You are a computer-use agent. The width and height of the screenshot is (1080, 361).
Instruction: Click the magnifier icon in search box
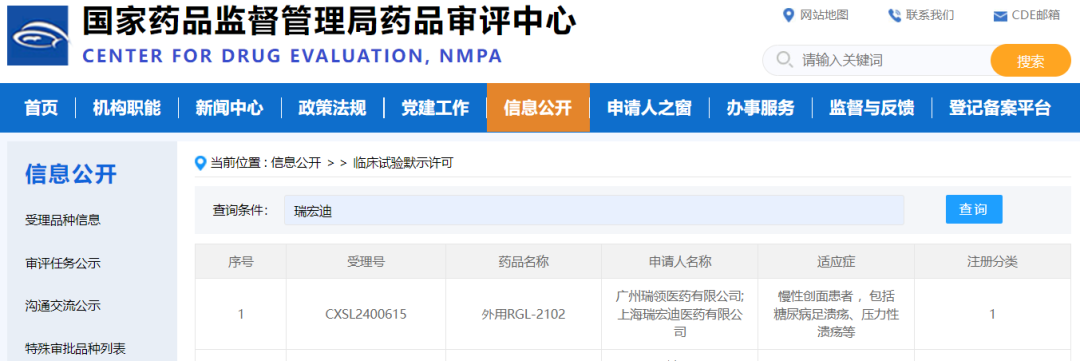point(784,60)
